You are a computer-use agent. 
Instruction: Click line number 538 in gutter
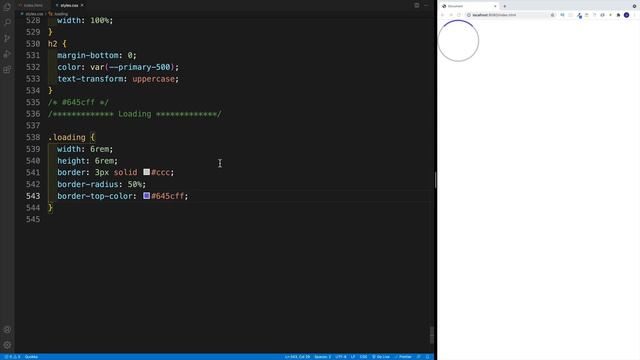(x=33, y=137)
